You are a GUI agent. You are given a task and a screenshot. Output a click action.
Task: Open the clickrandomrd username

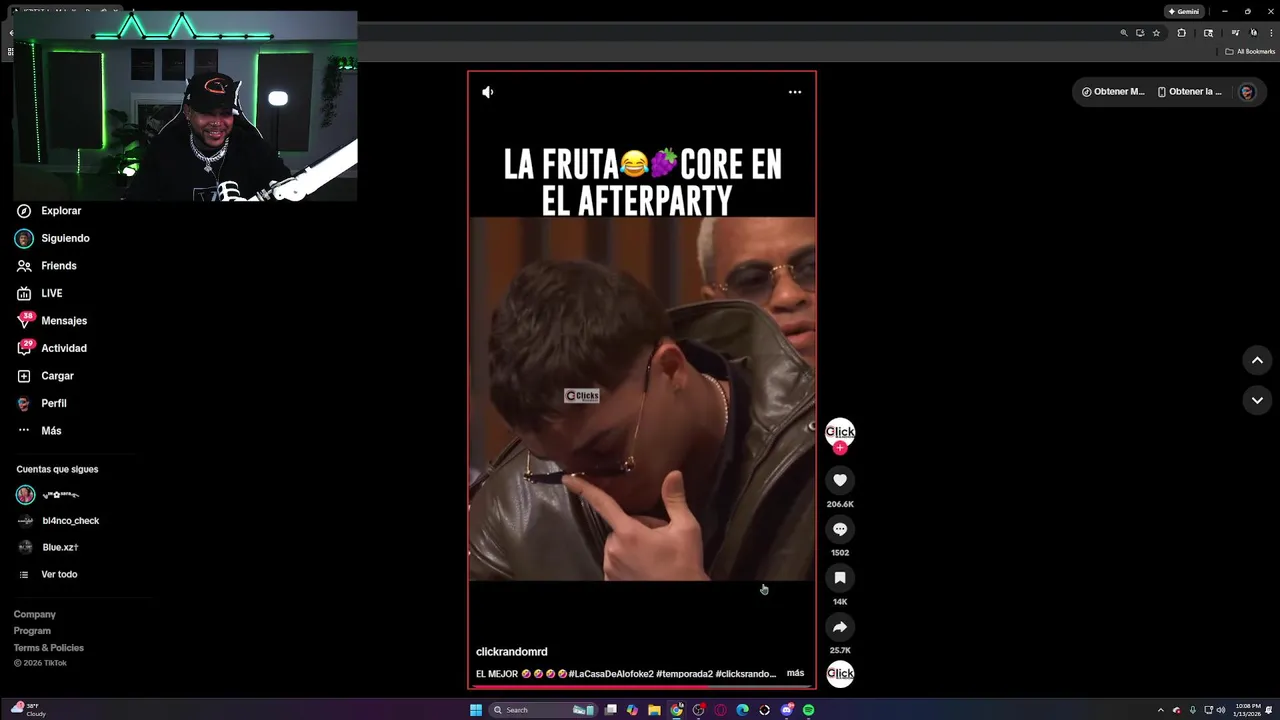pyautogui.click(x=511, y=652)
